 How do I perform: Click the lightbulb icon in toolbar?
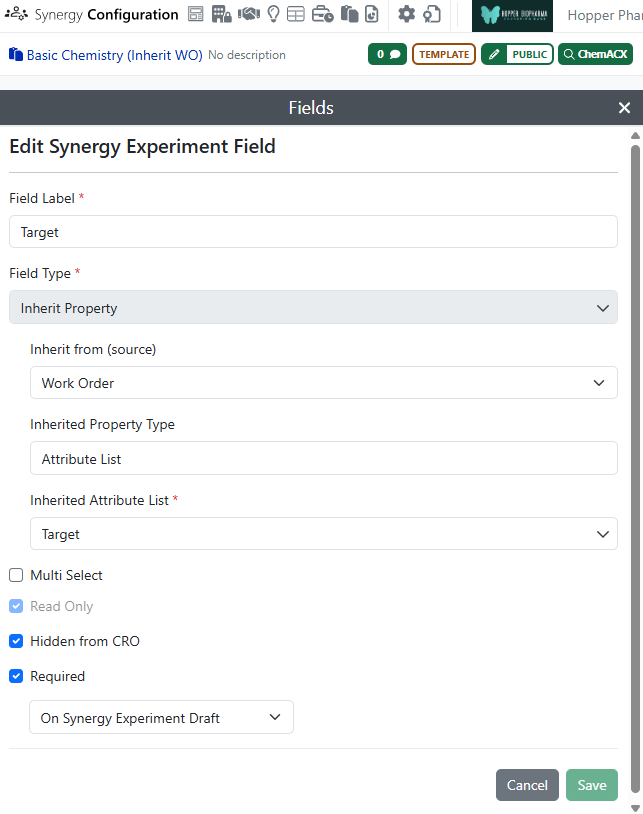tap(273, 14)
